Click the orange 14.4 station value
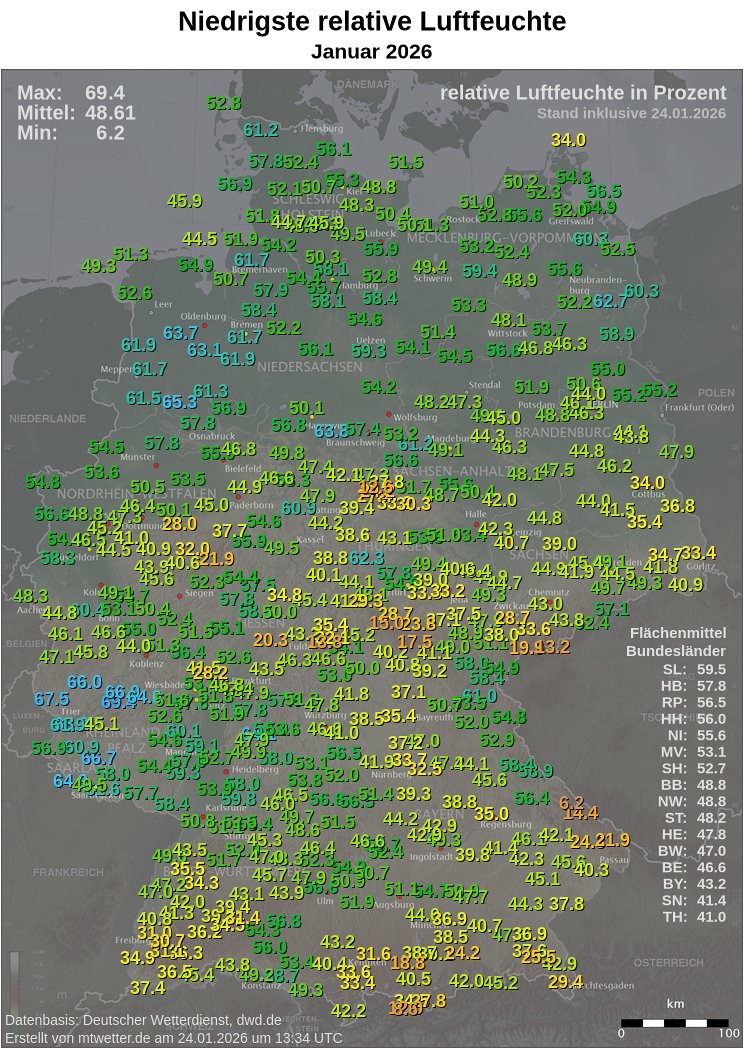Screen dimensions: 744x1049 click(580, 814)
